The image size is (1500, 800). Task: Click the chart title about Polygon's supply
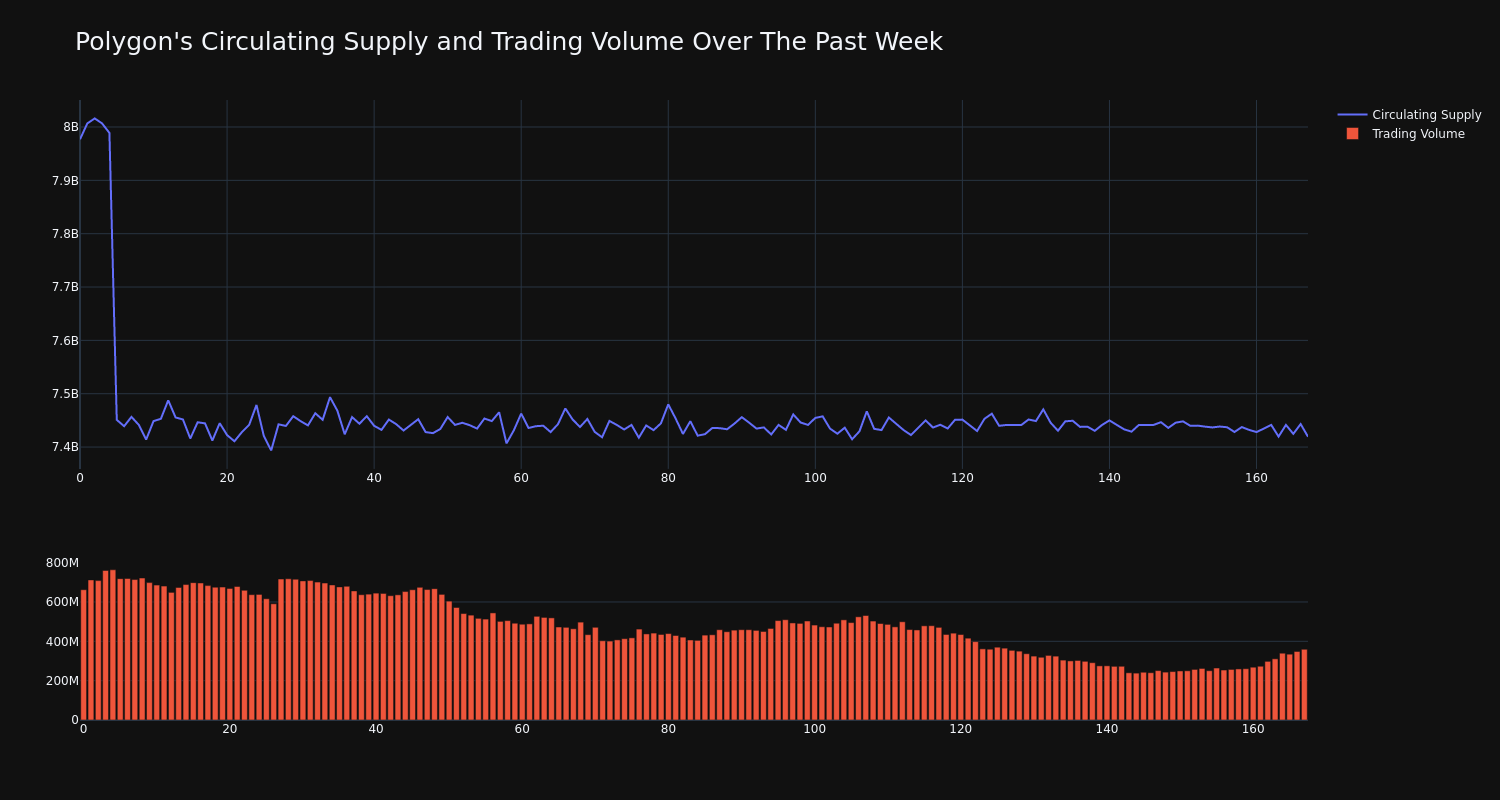click(x=508, y=42)
